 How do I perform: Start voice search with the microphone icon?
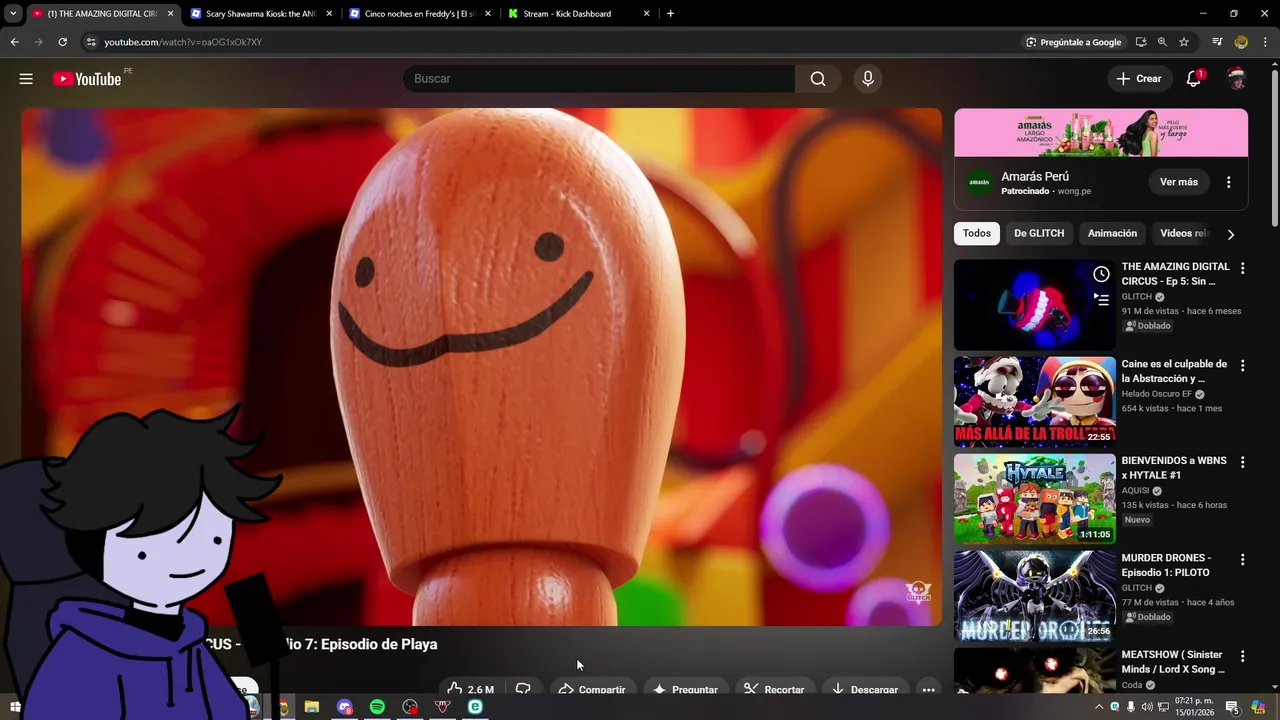click(867, 79)
